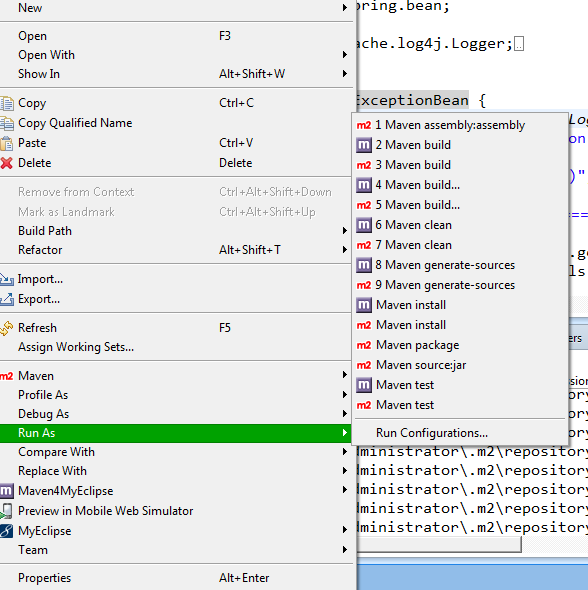Click the horizontal scrollbar under the console
This screenshot has height=590, width=588.
[x=439, y=544]
